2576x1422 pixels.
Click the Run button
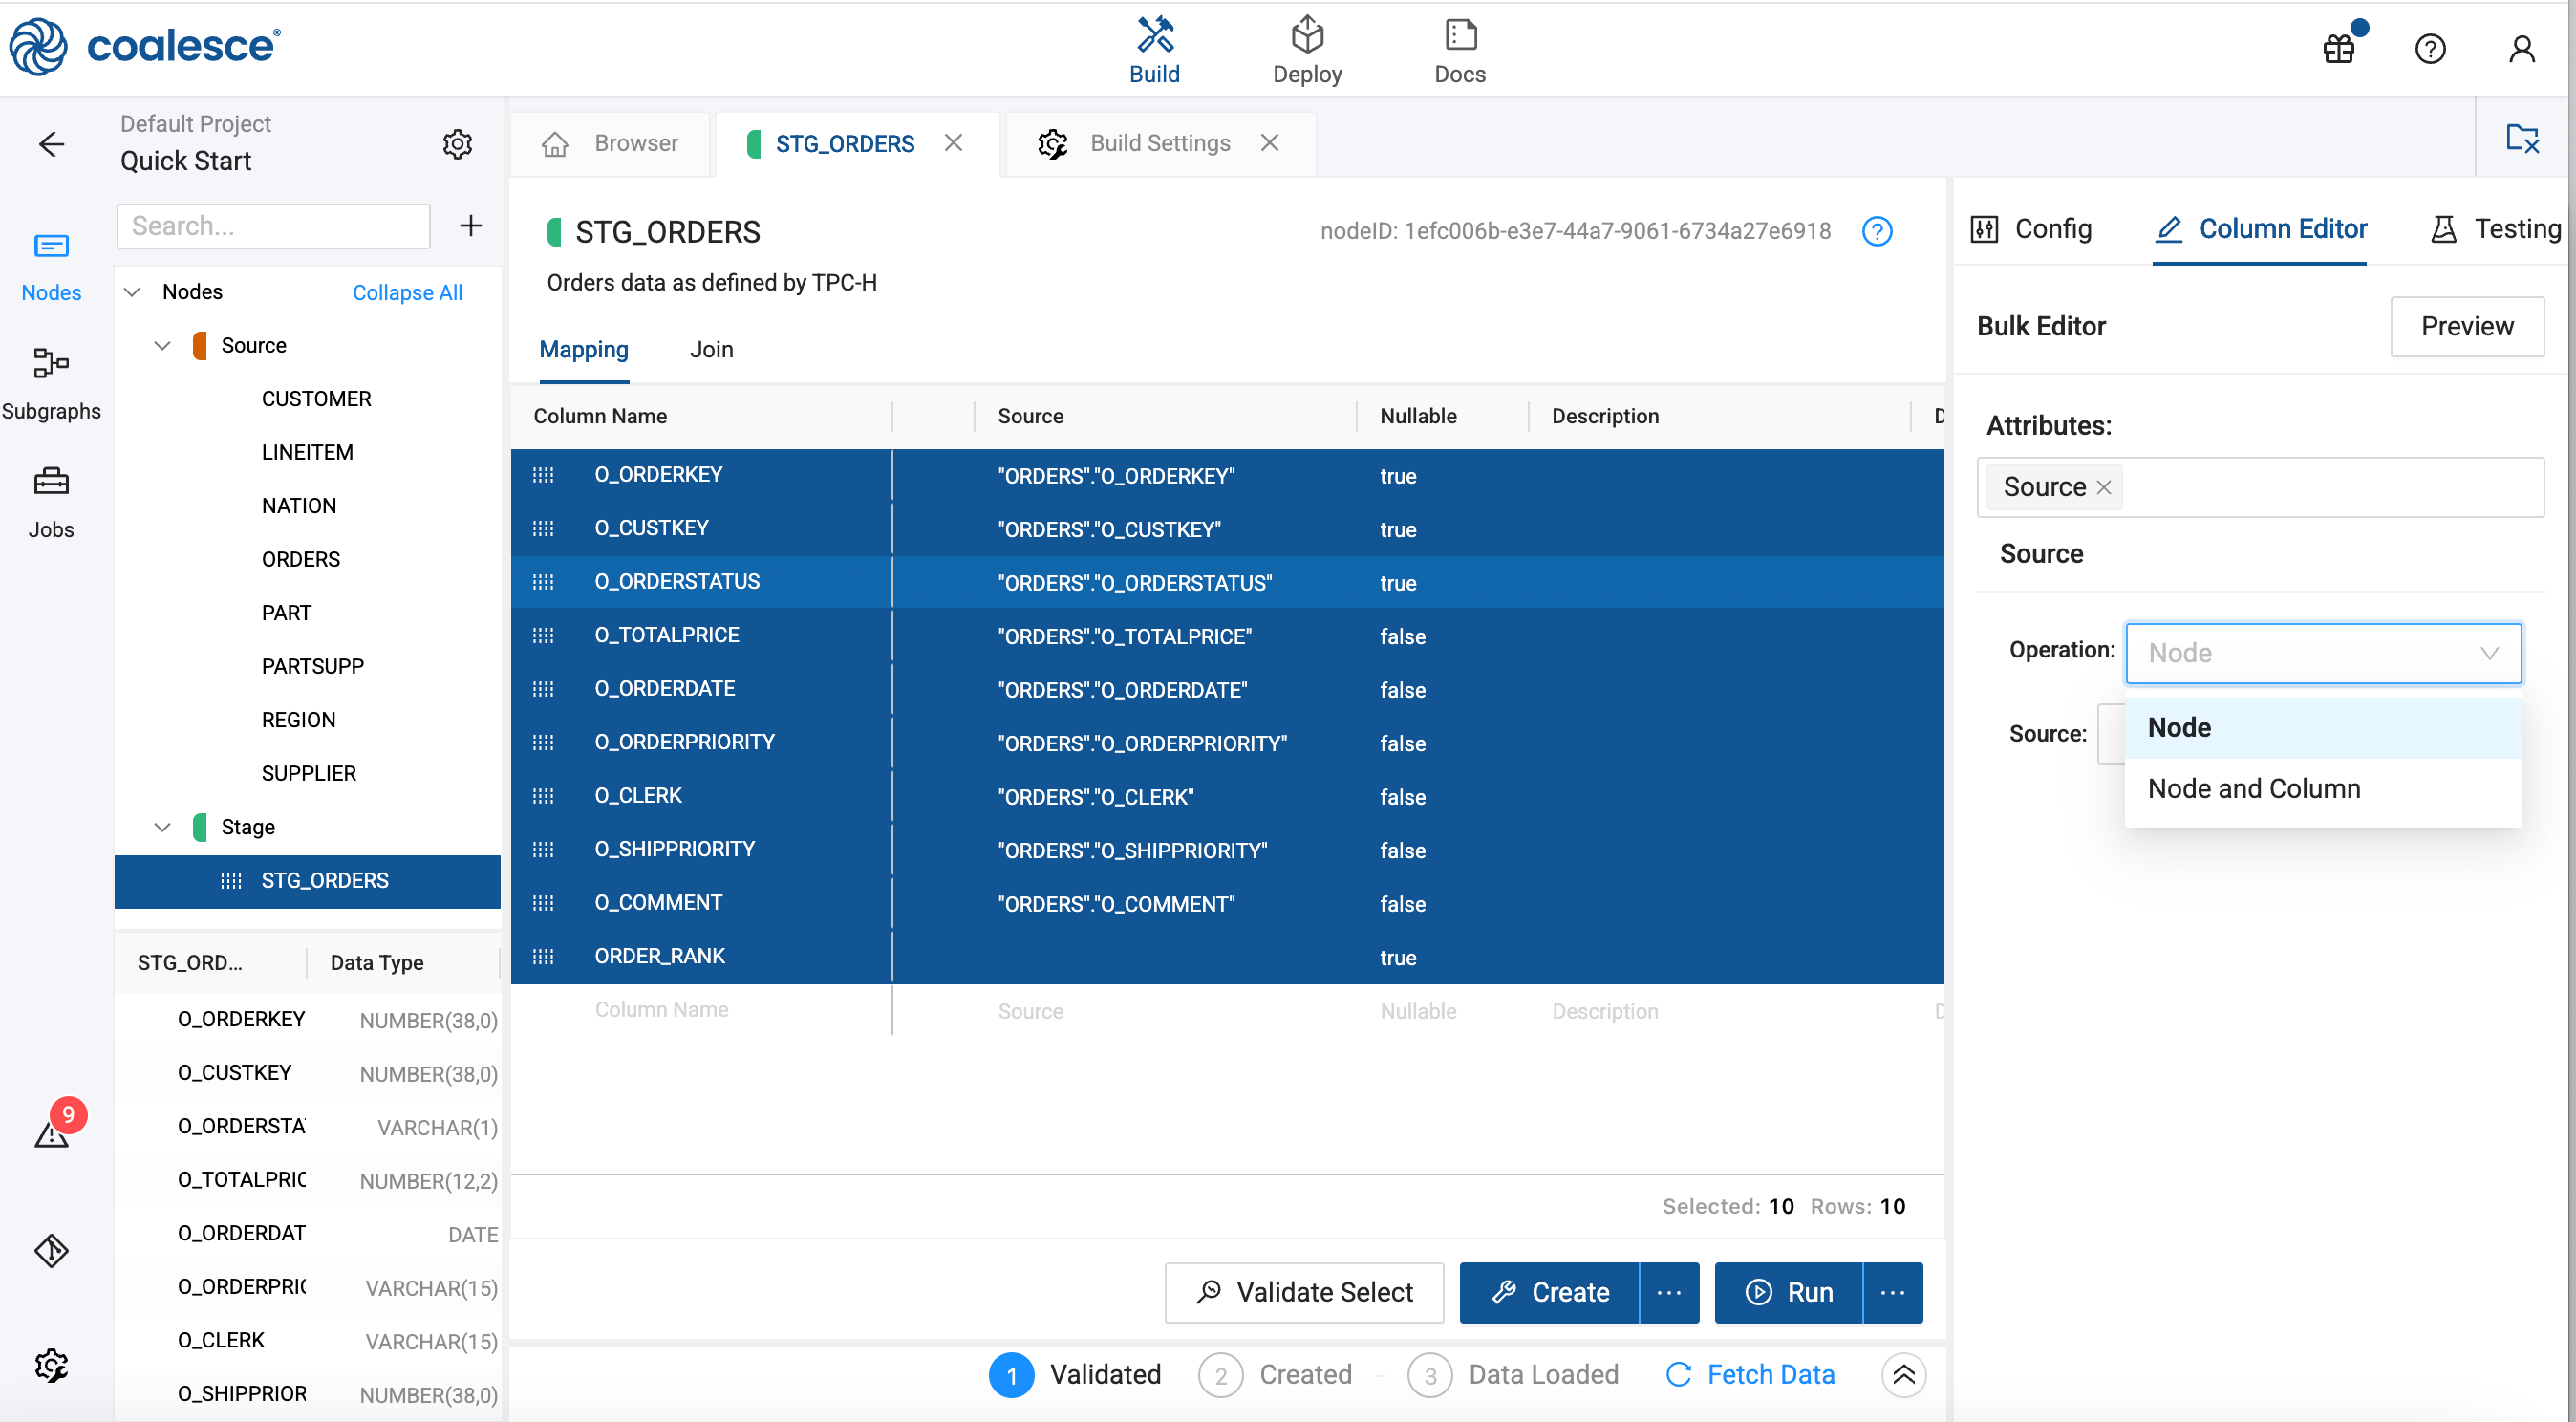(1788, 1292)
